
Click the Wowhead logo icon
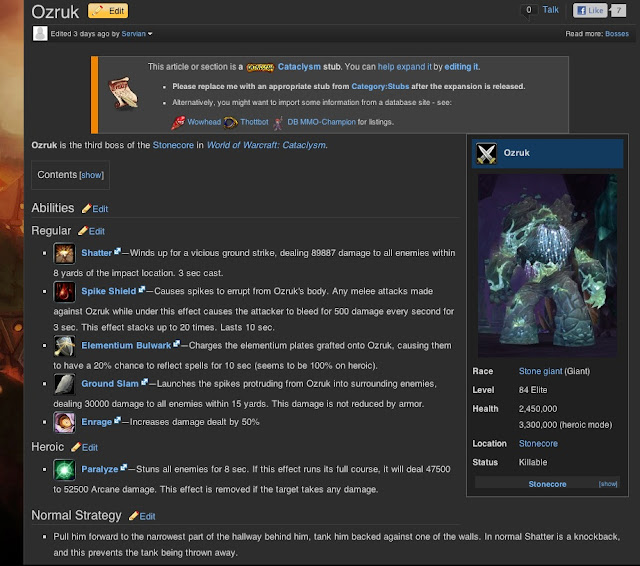tap(178, 122)
